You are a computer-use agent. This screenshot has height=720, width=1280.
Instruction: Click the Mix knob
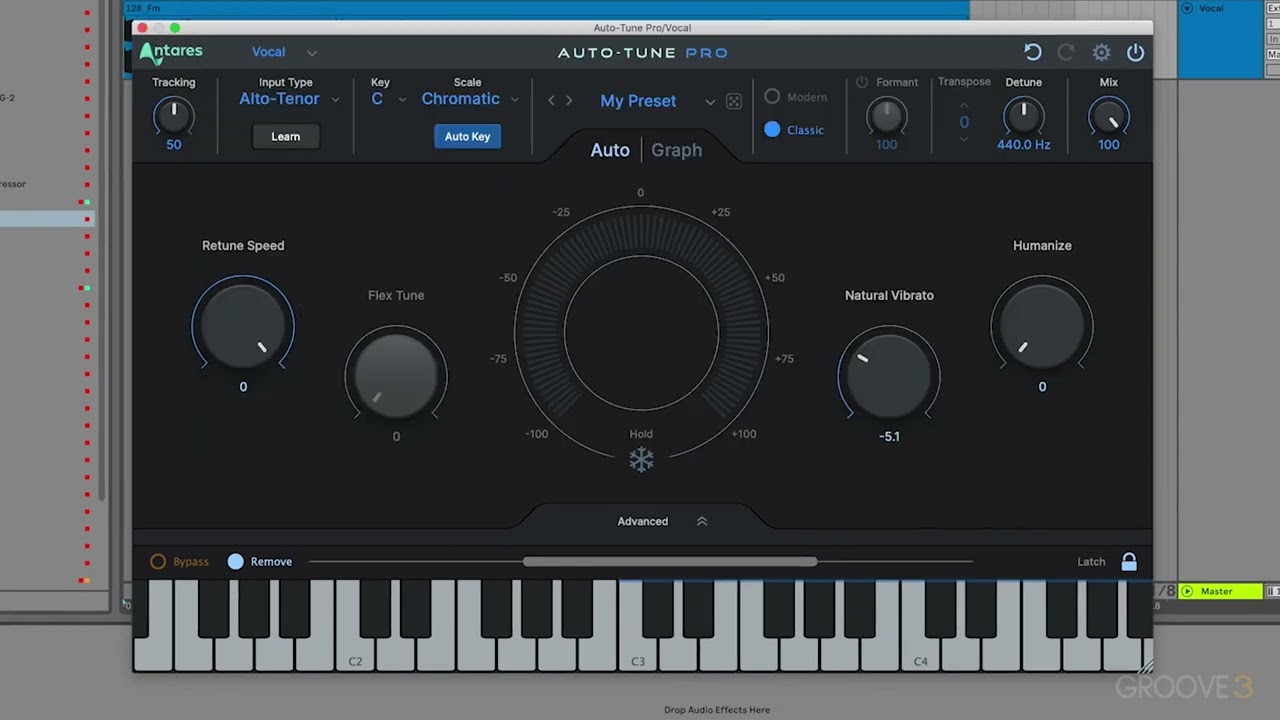[x=1109, y=116]
